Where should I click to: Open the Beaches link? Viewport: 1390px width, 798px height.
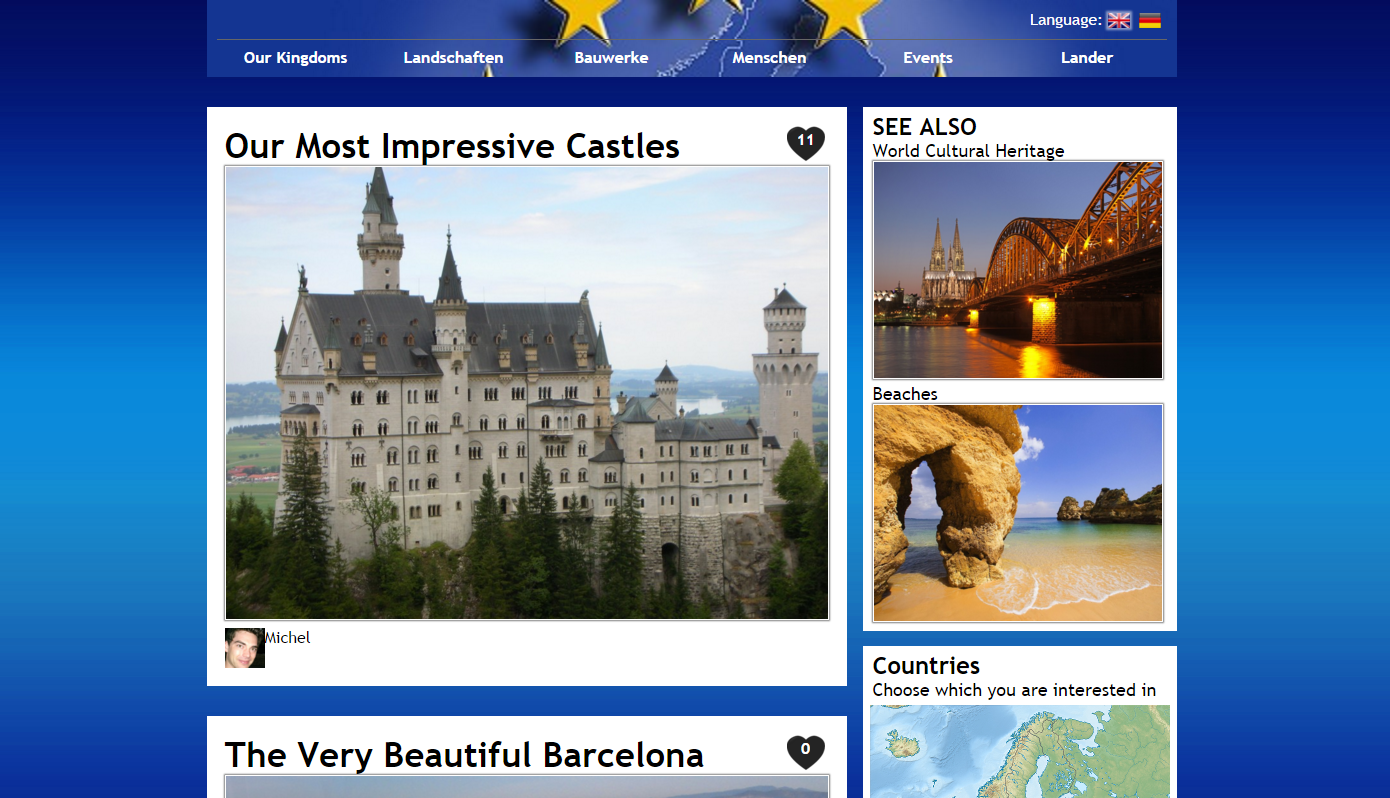[x=905, y=394]
